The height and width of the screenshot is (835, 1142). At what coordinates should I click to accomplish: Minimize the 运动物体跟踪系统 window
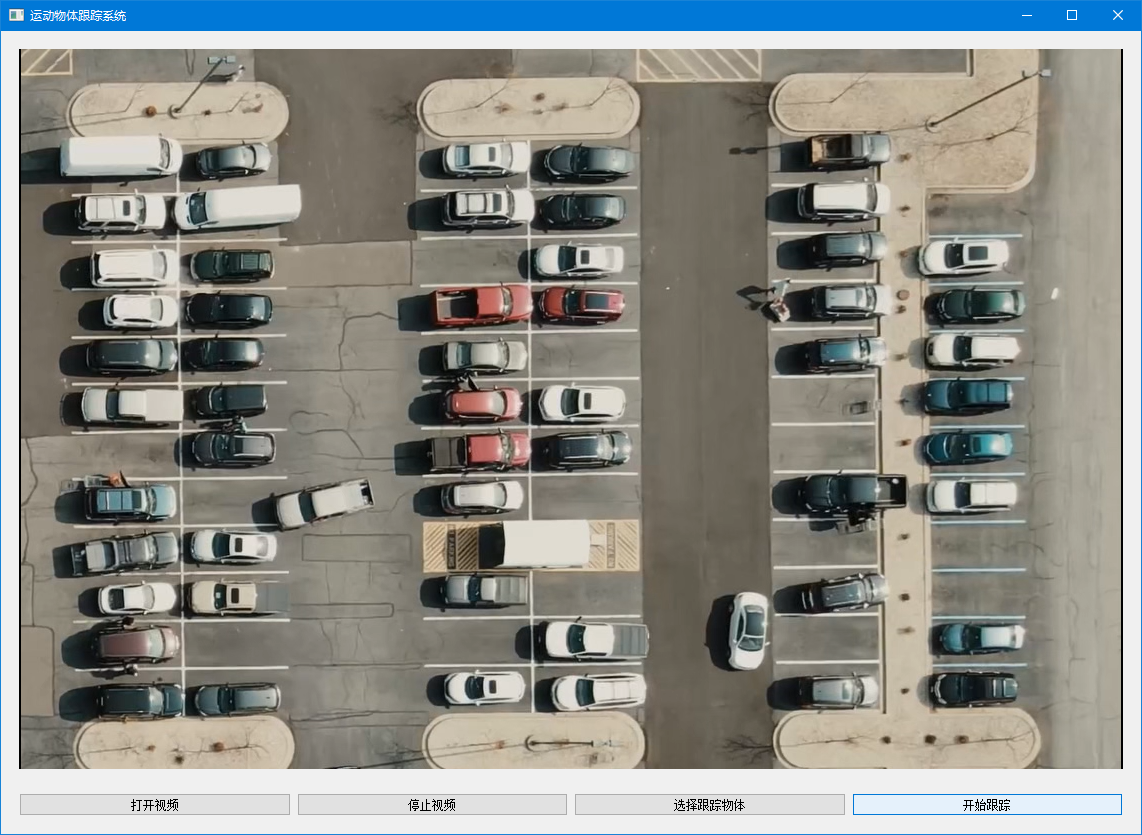pos(1026,15)
